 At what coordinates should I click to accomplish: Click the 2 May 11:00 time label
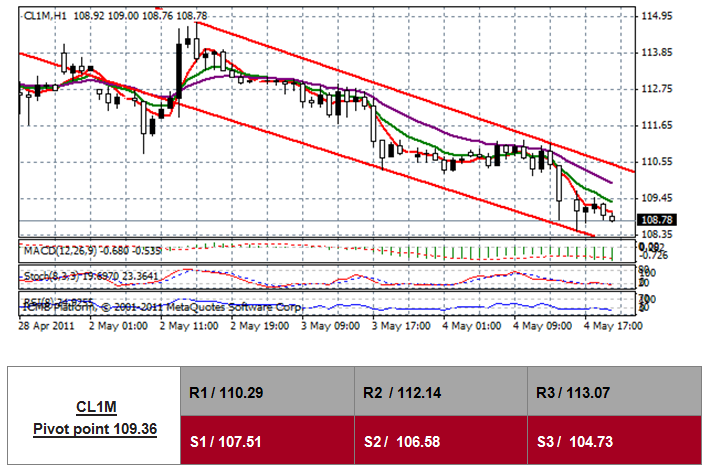click(x=189, y=326)
